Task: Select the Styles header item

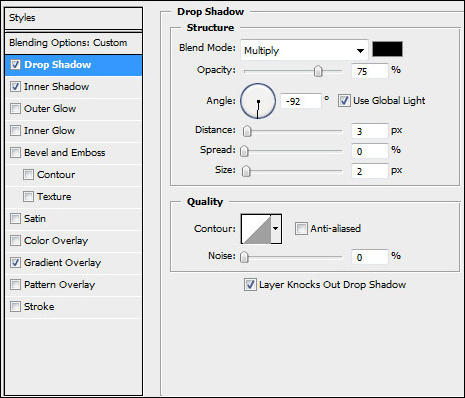Action: tap(74, 18)
